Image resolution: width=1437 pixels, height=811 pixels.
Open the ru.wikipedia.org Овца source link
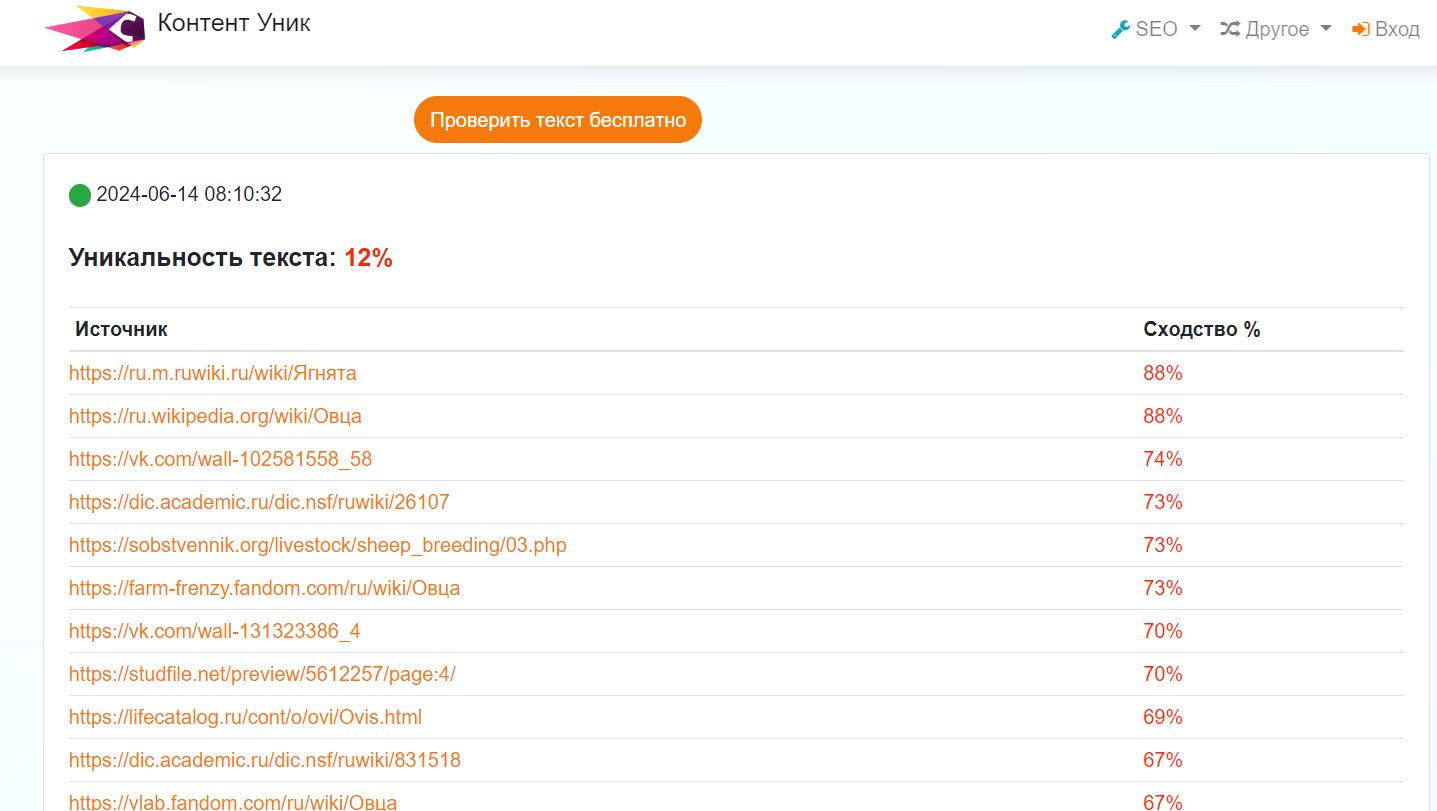click(215, 416)
